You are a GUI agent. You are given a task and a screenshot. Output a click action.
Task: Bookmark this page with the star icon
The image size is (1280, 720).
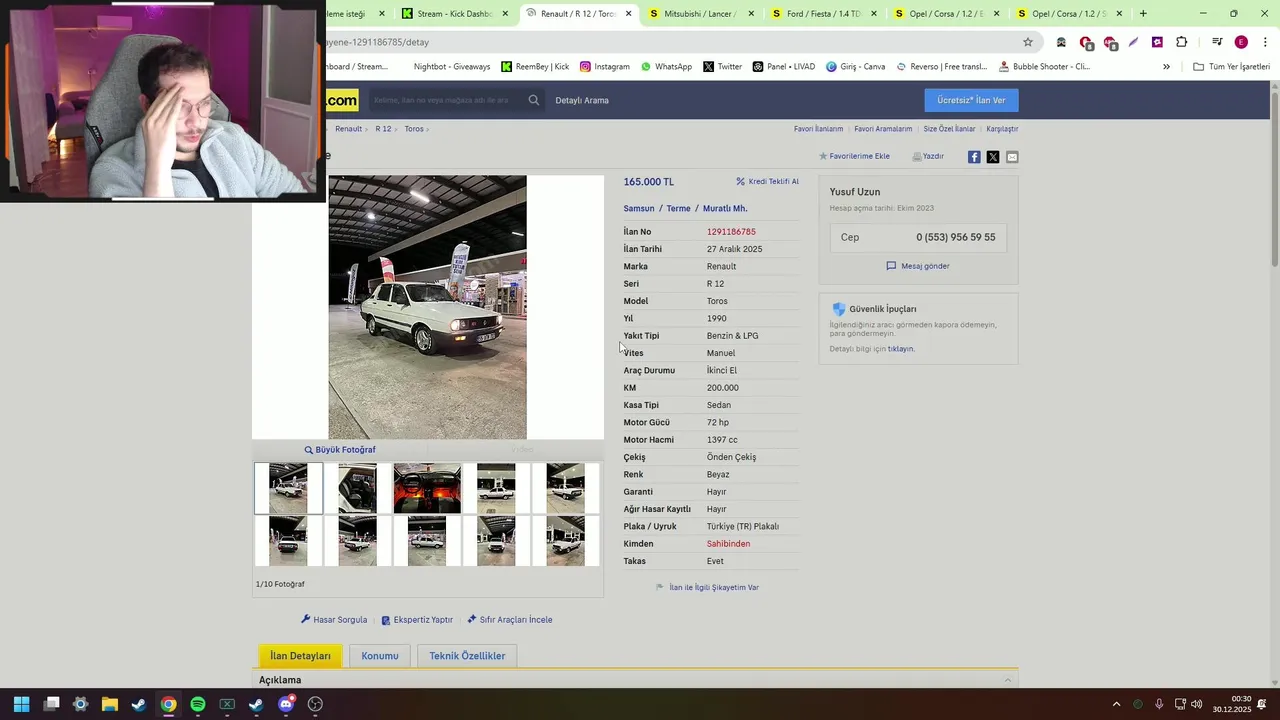[1027, 42]
